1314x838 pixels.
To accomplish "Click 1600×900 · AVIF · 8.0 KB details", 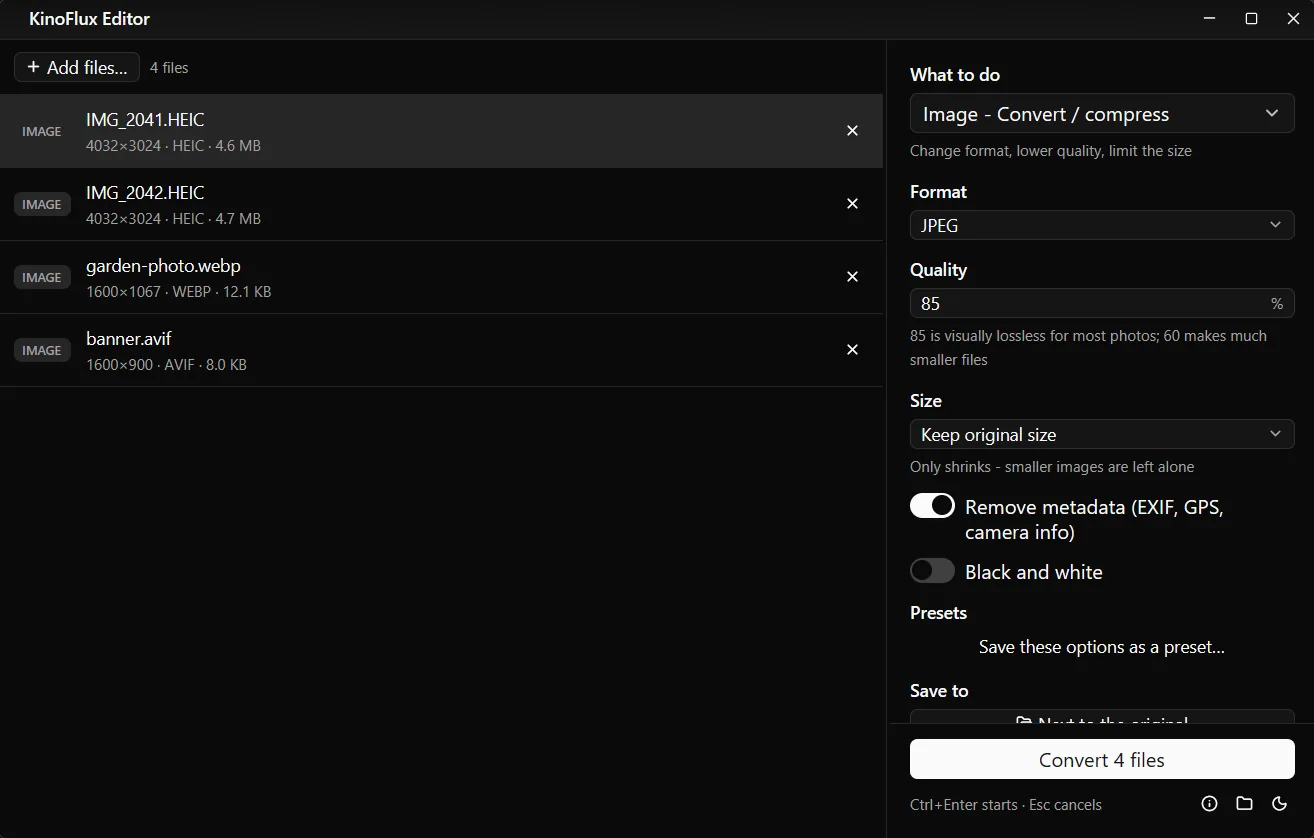I will tap(166, 365).
